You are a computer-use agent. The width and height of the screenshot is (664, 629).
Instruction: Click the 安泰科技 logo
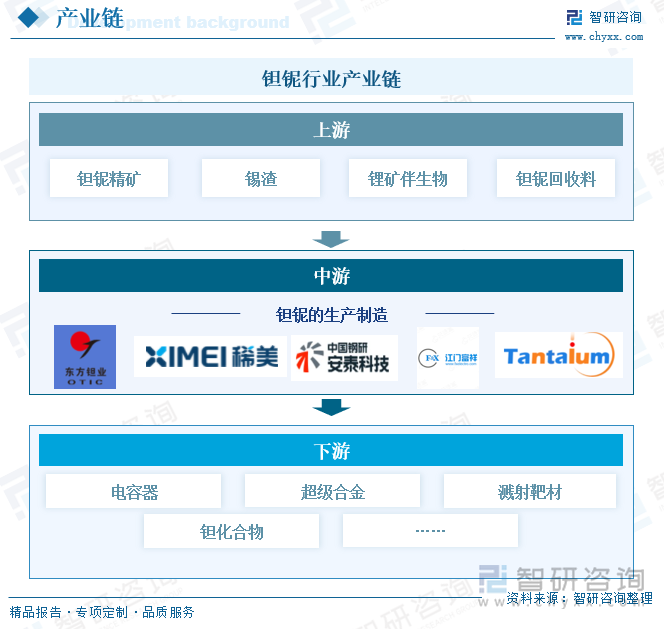(344, 358)
